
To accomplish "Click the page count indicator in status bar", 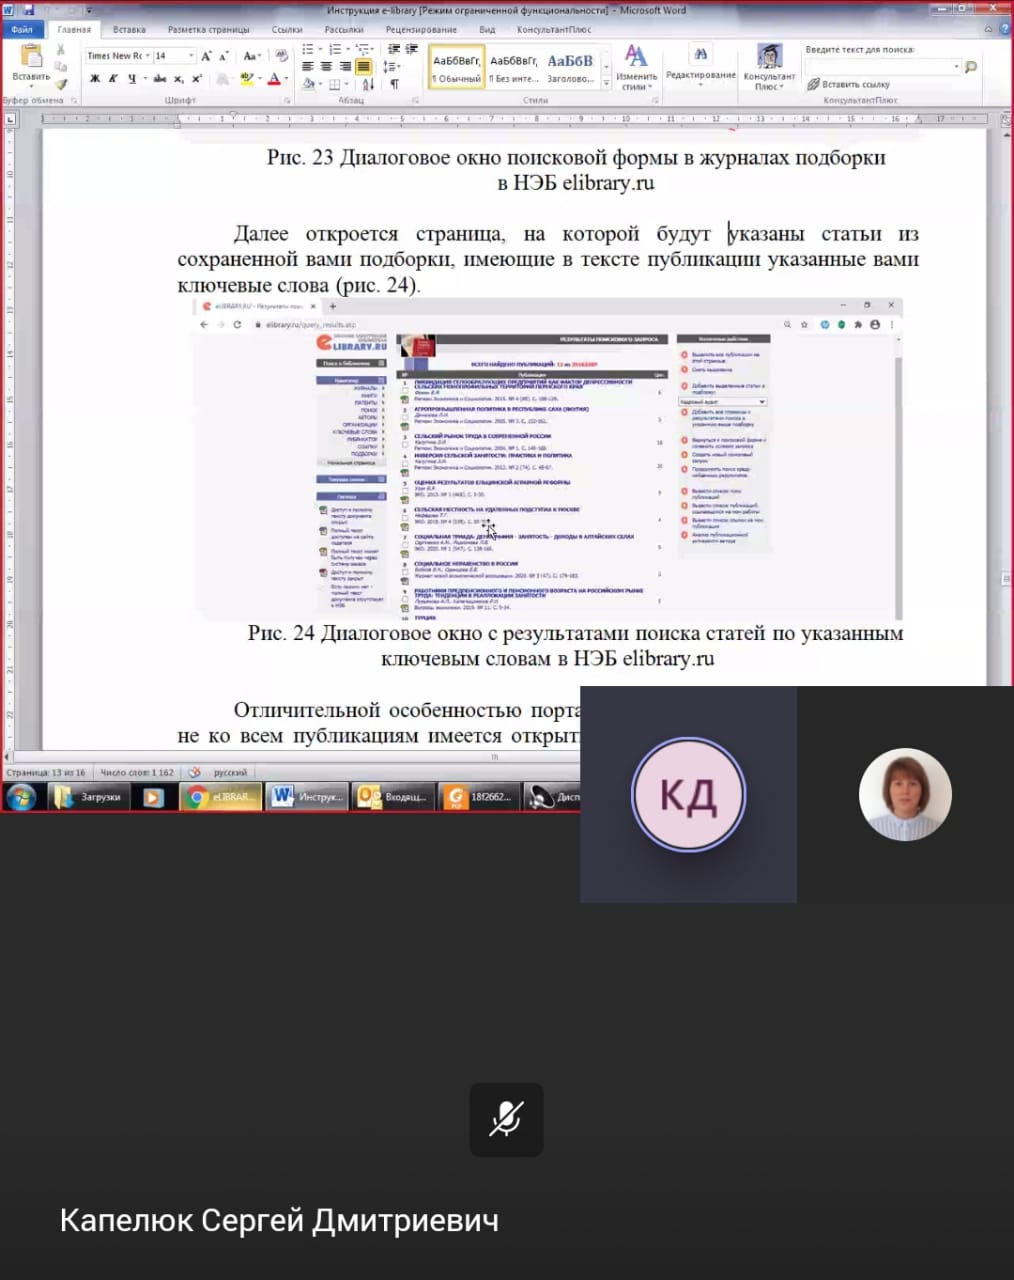I will click(x=46, y=773).
